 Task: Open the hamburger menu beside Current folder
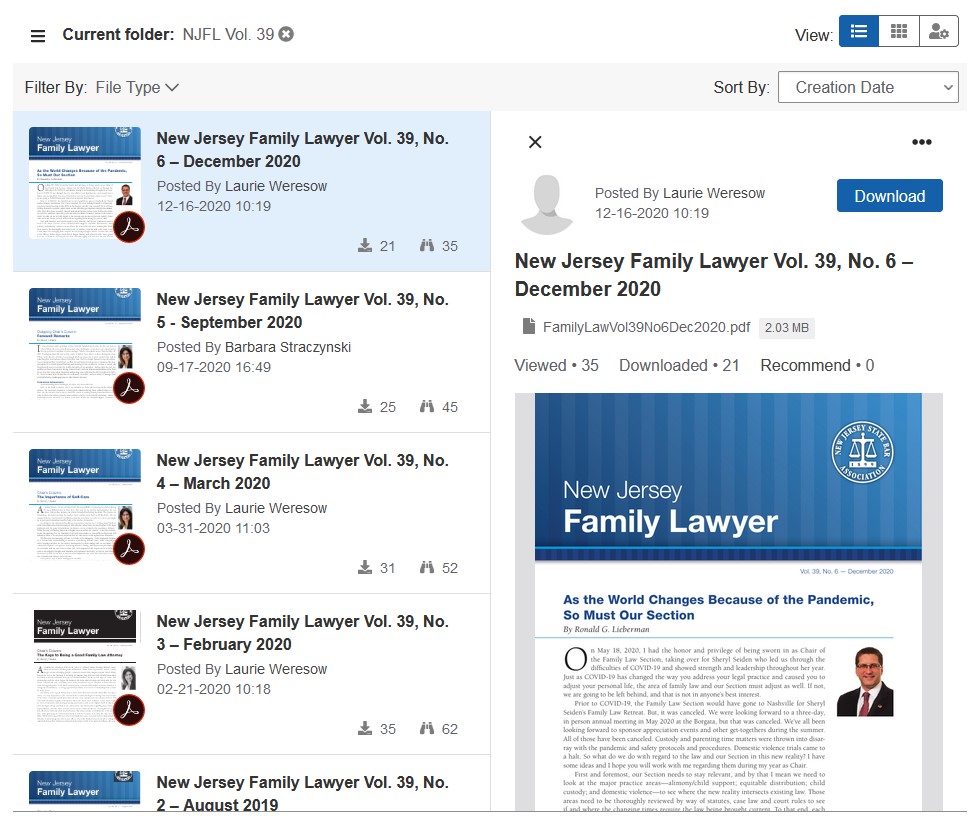(38, 35)
